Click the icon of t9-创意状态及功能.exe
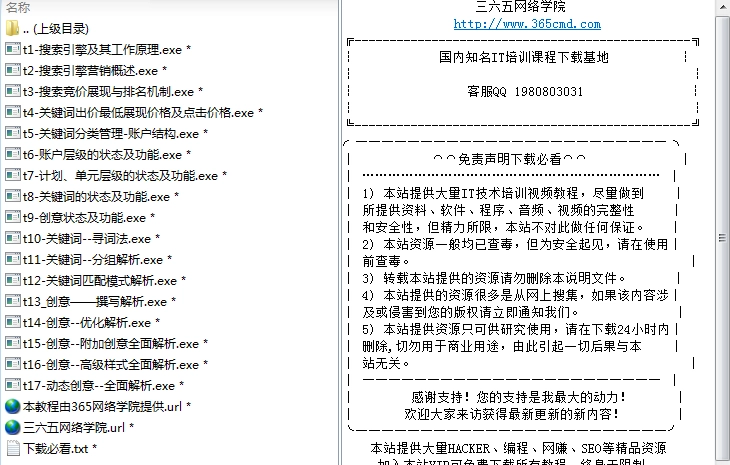Screen dimensions: 730x465 click(x=13, y=217)
